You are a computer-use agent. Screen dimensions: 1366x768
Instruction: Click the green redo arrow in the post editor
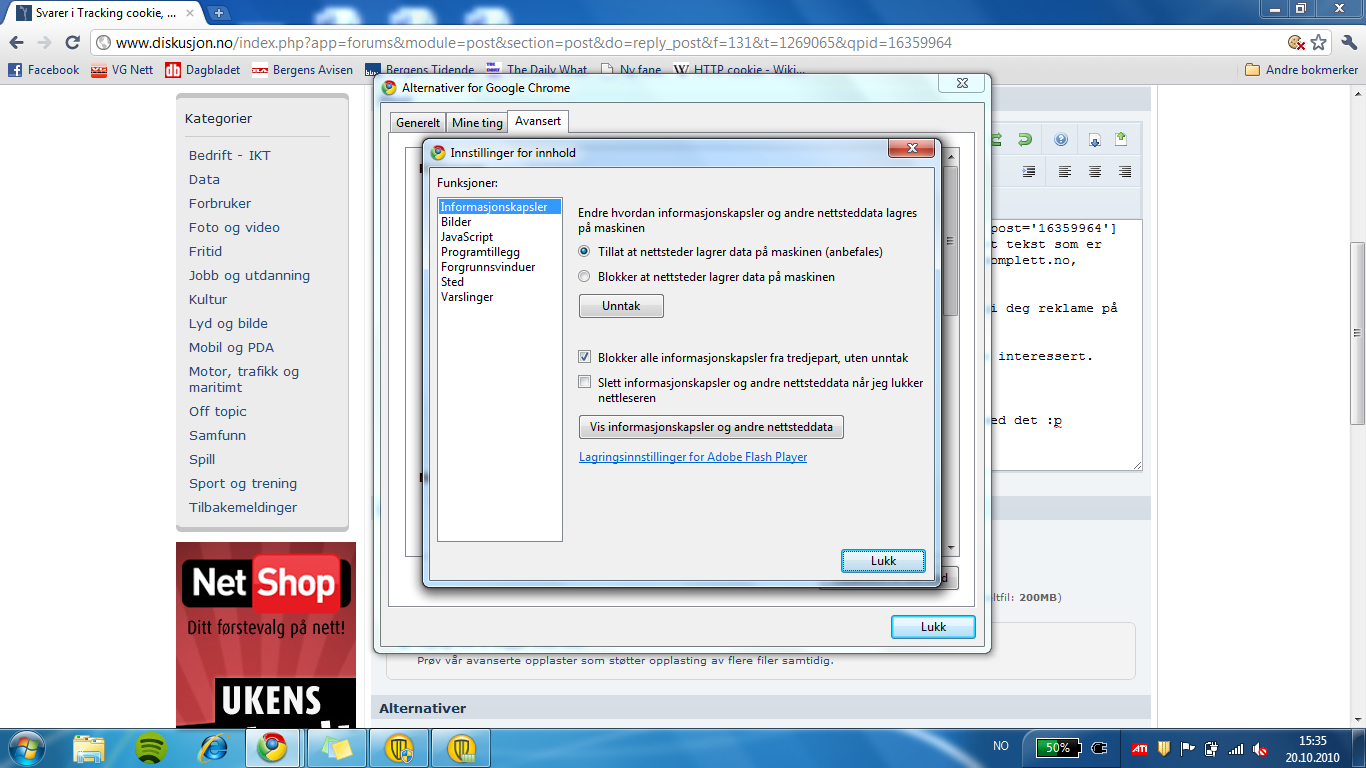(x=1025, y=140)
